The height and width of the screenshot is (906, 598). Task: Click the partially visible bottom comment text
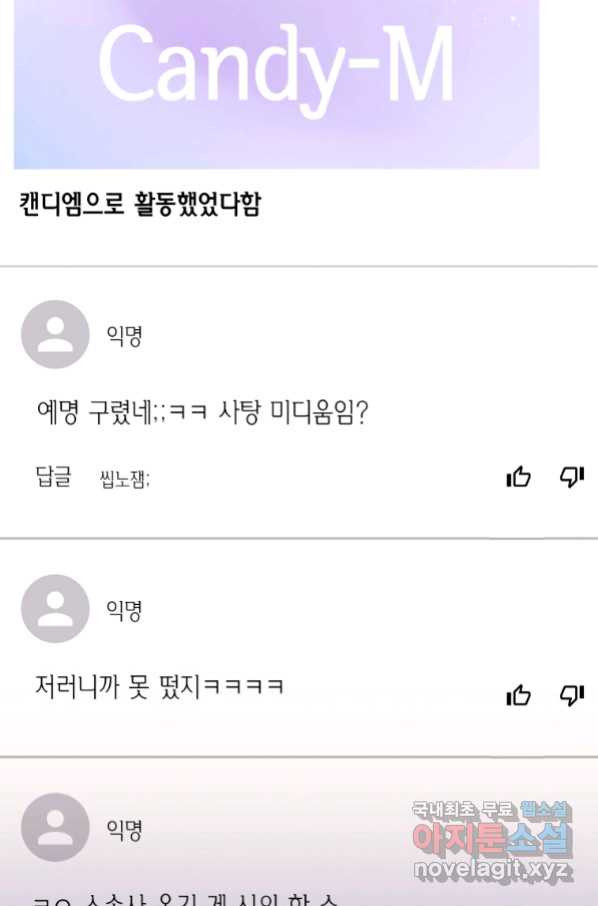tap(186, 899)
